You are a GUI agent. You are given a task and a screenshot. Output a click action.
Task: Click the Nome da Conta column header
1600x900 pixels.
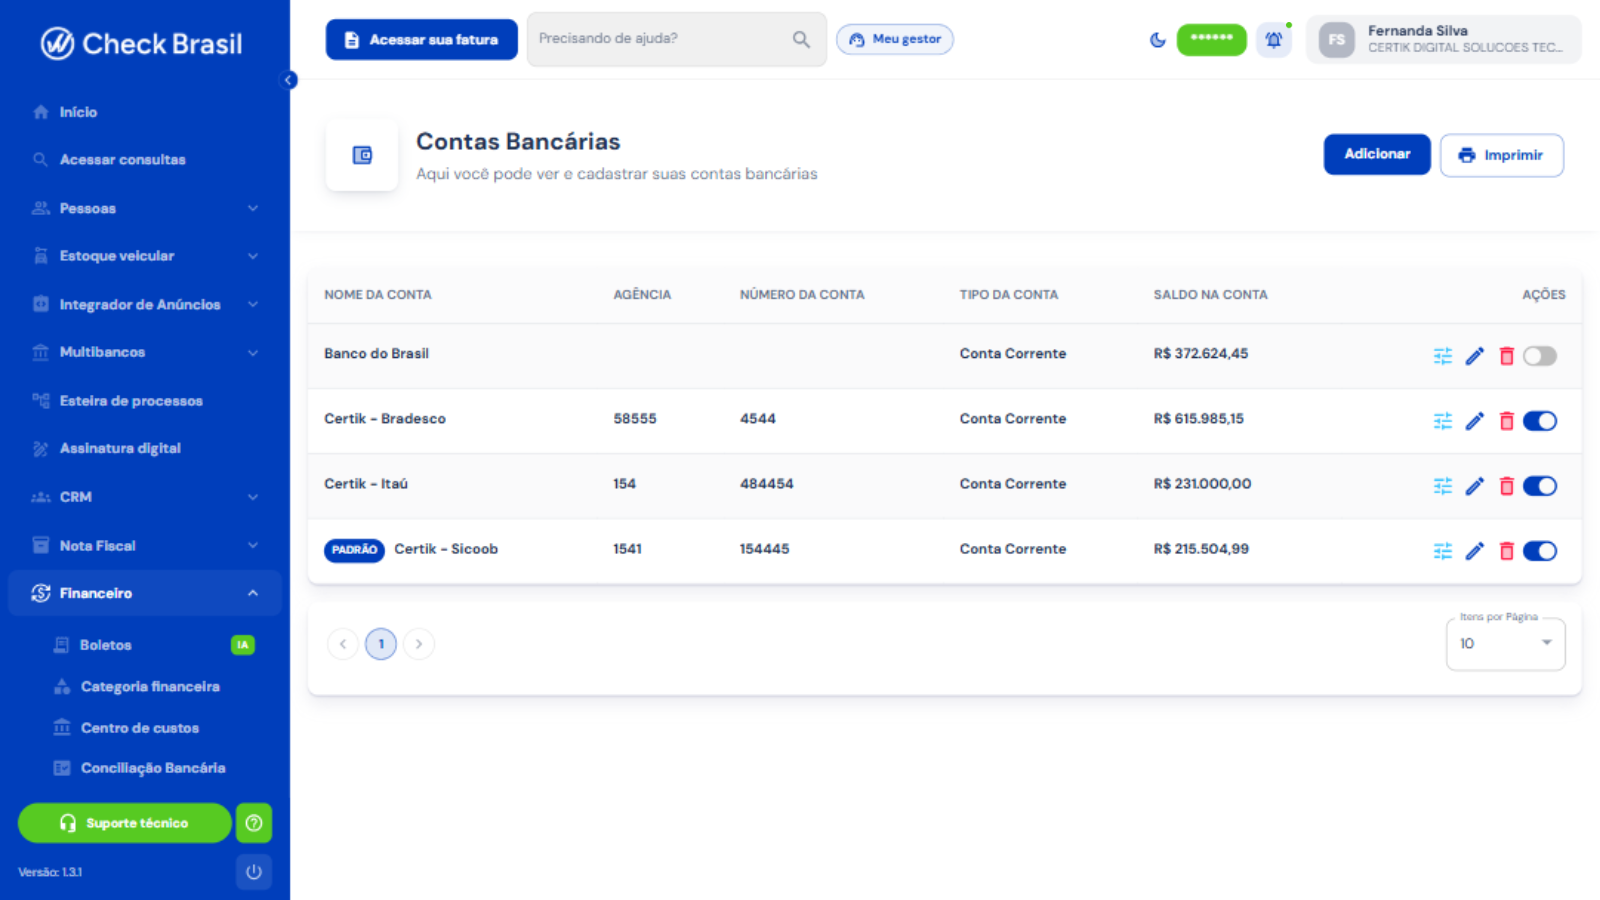point(378,295)
